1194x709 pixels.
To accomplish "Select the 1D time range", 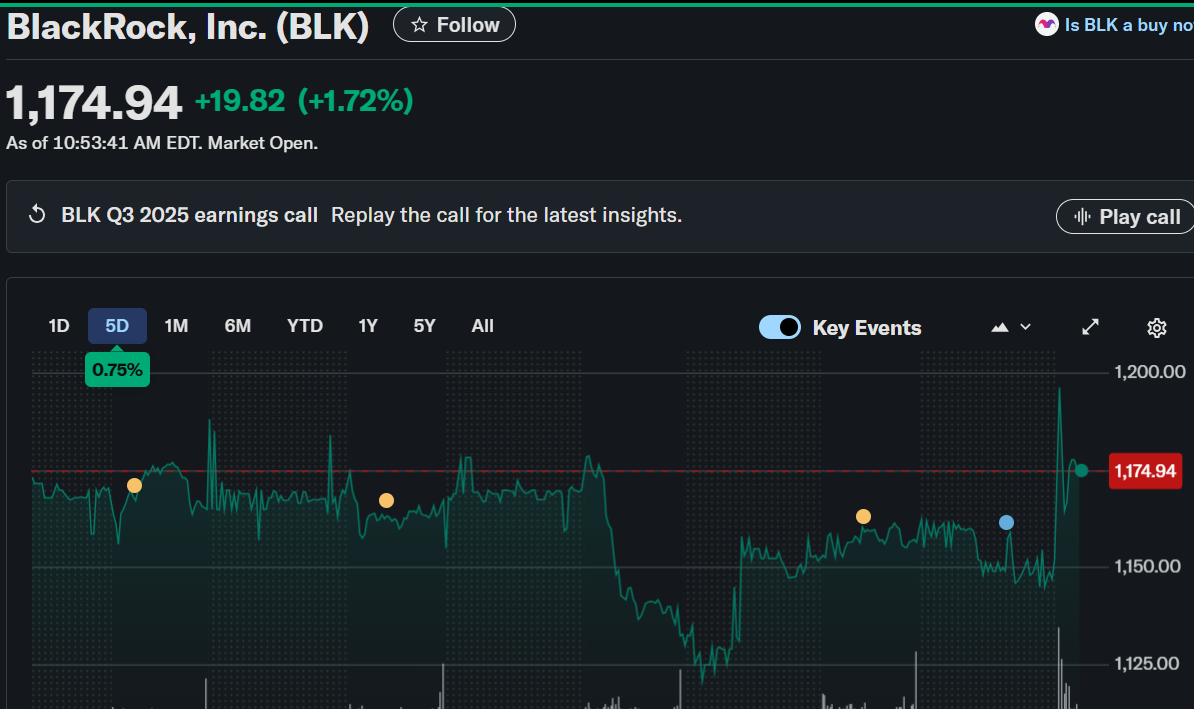I will [x=59, y=326].
